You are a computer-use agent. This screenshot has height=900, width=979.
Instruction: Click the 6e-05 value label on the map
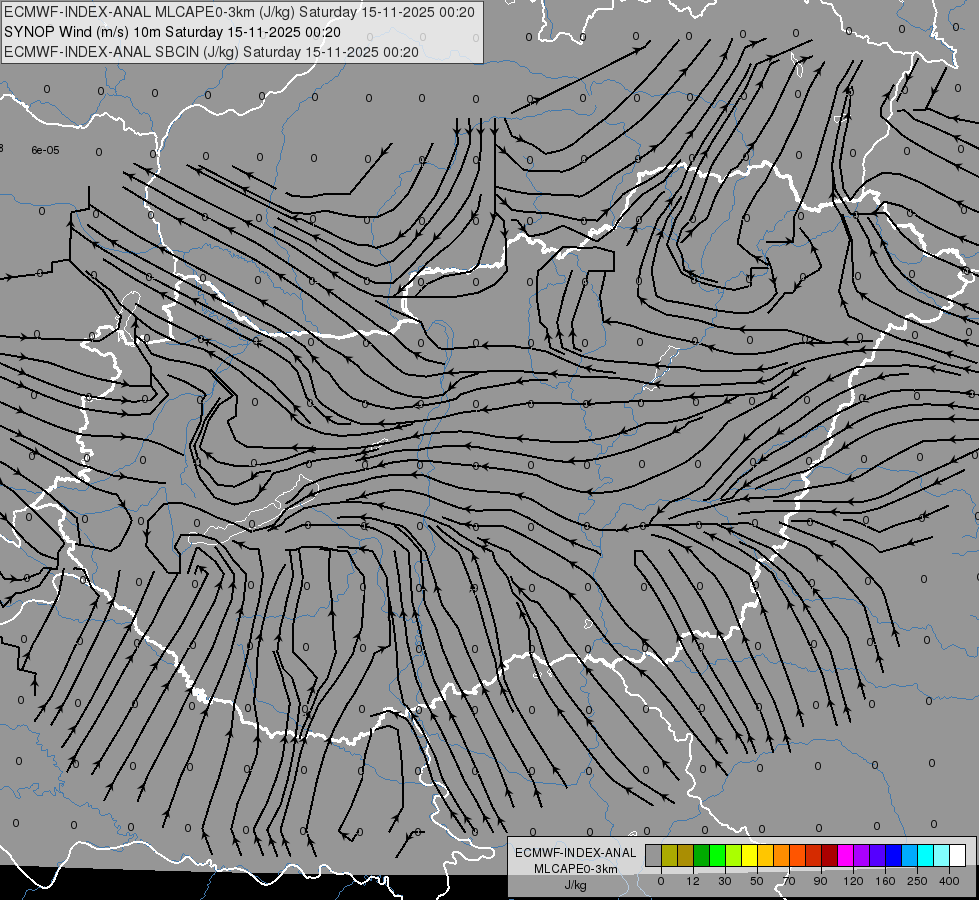tap(46, 150)
